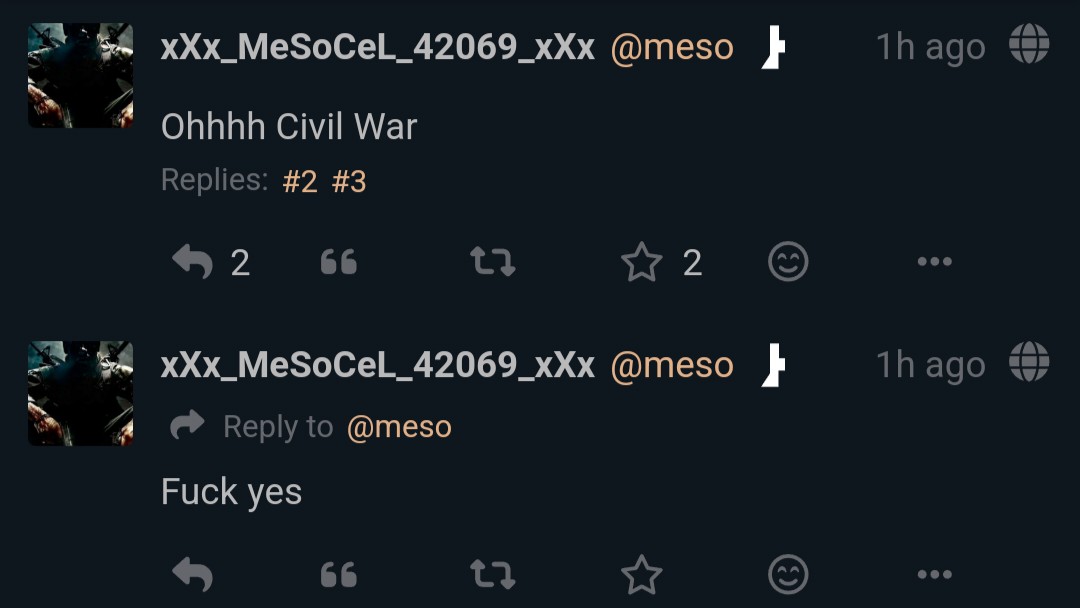1080x608 pixels.
Task: Open the '1h ago' timestamp of second post
Action: [x=931, y=365]
